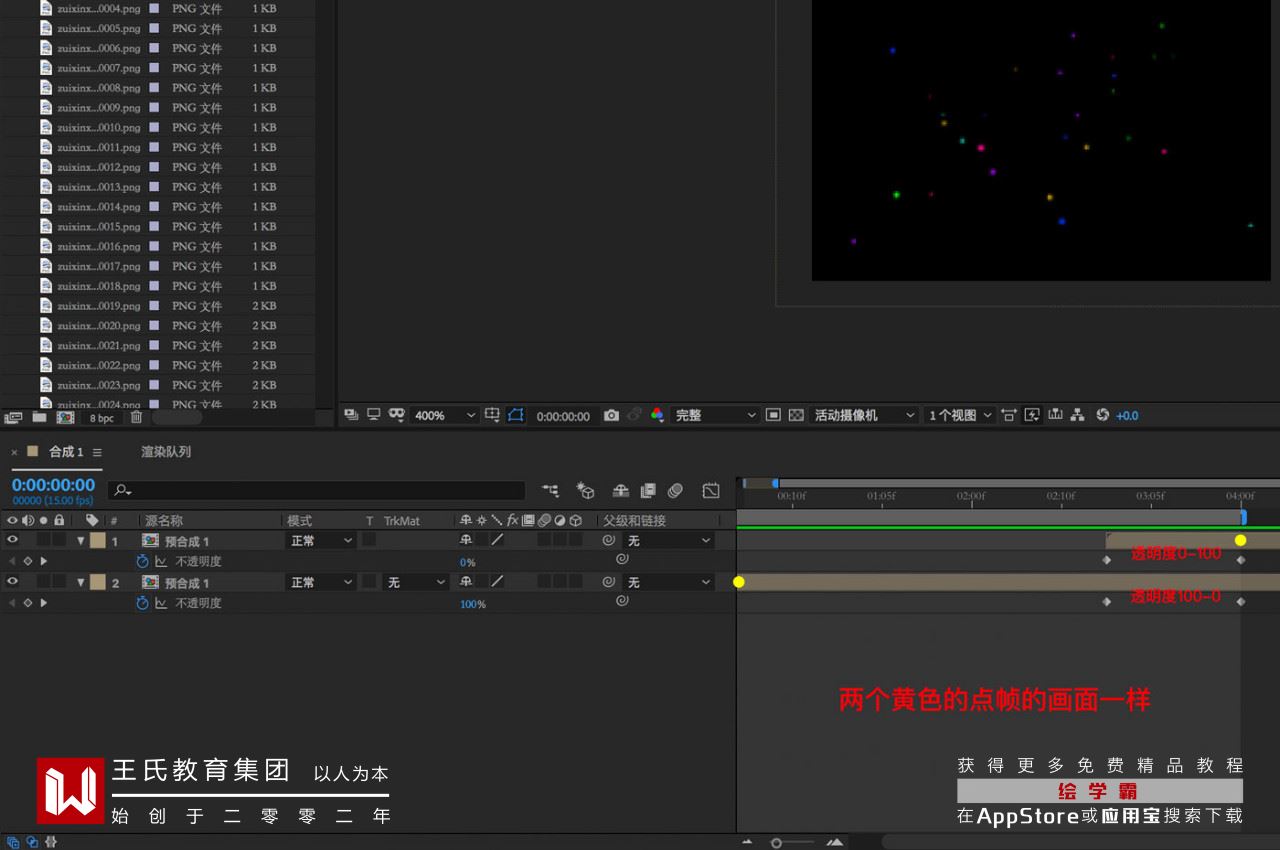
Task: Toggle the draft 3D switch
Action: (x=586, y=490)
